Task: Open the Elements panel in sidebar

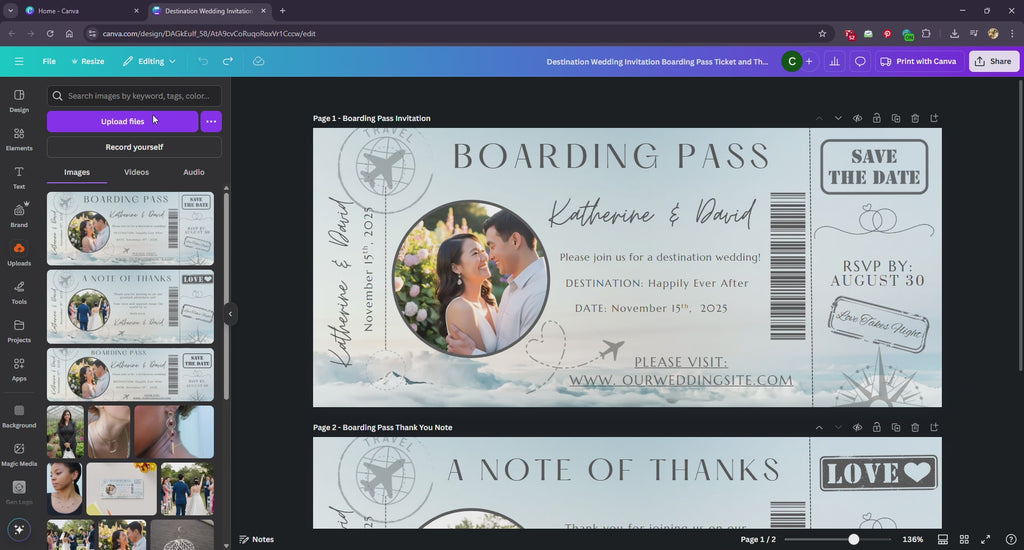Action: coord(19,139)
